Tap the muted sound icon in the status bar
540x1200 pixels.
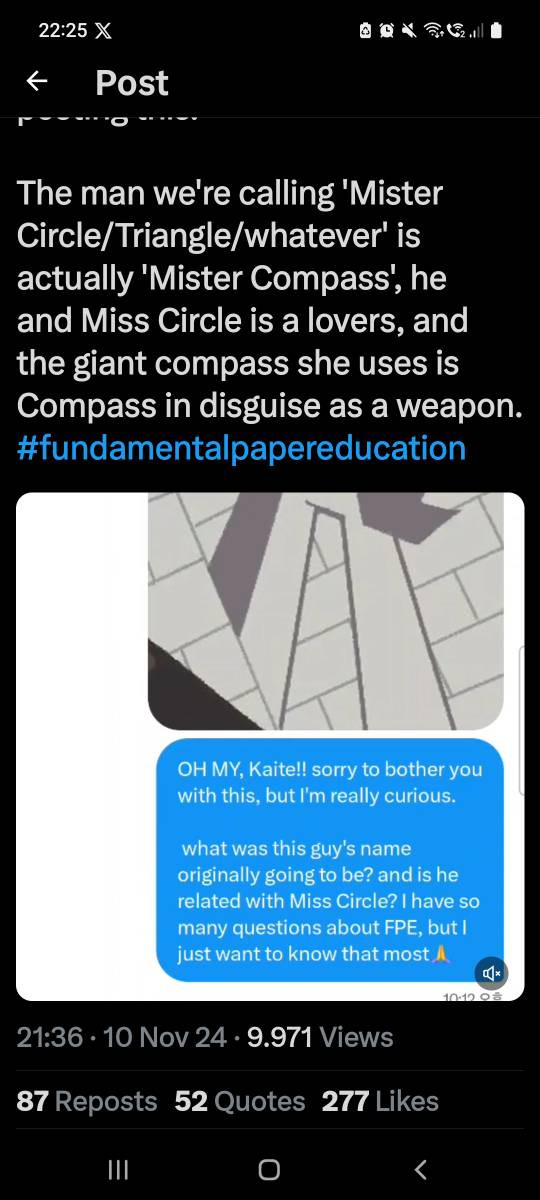(410, 31)
